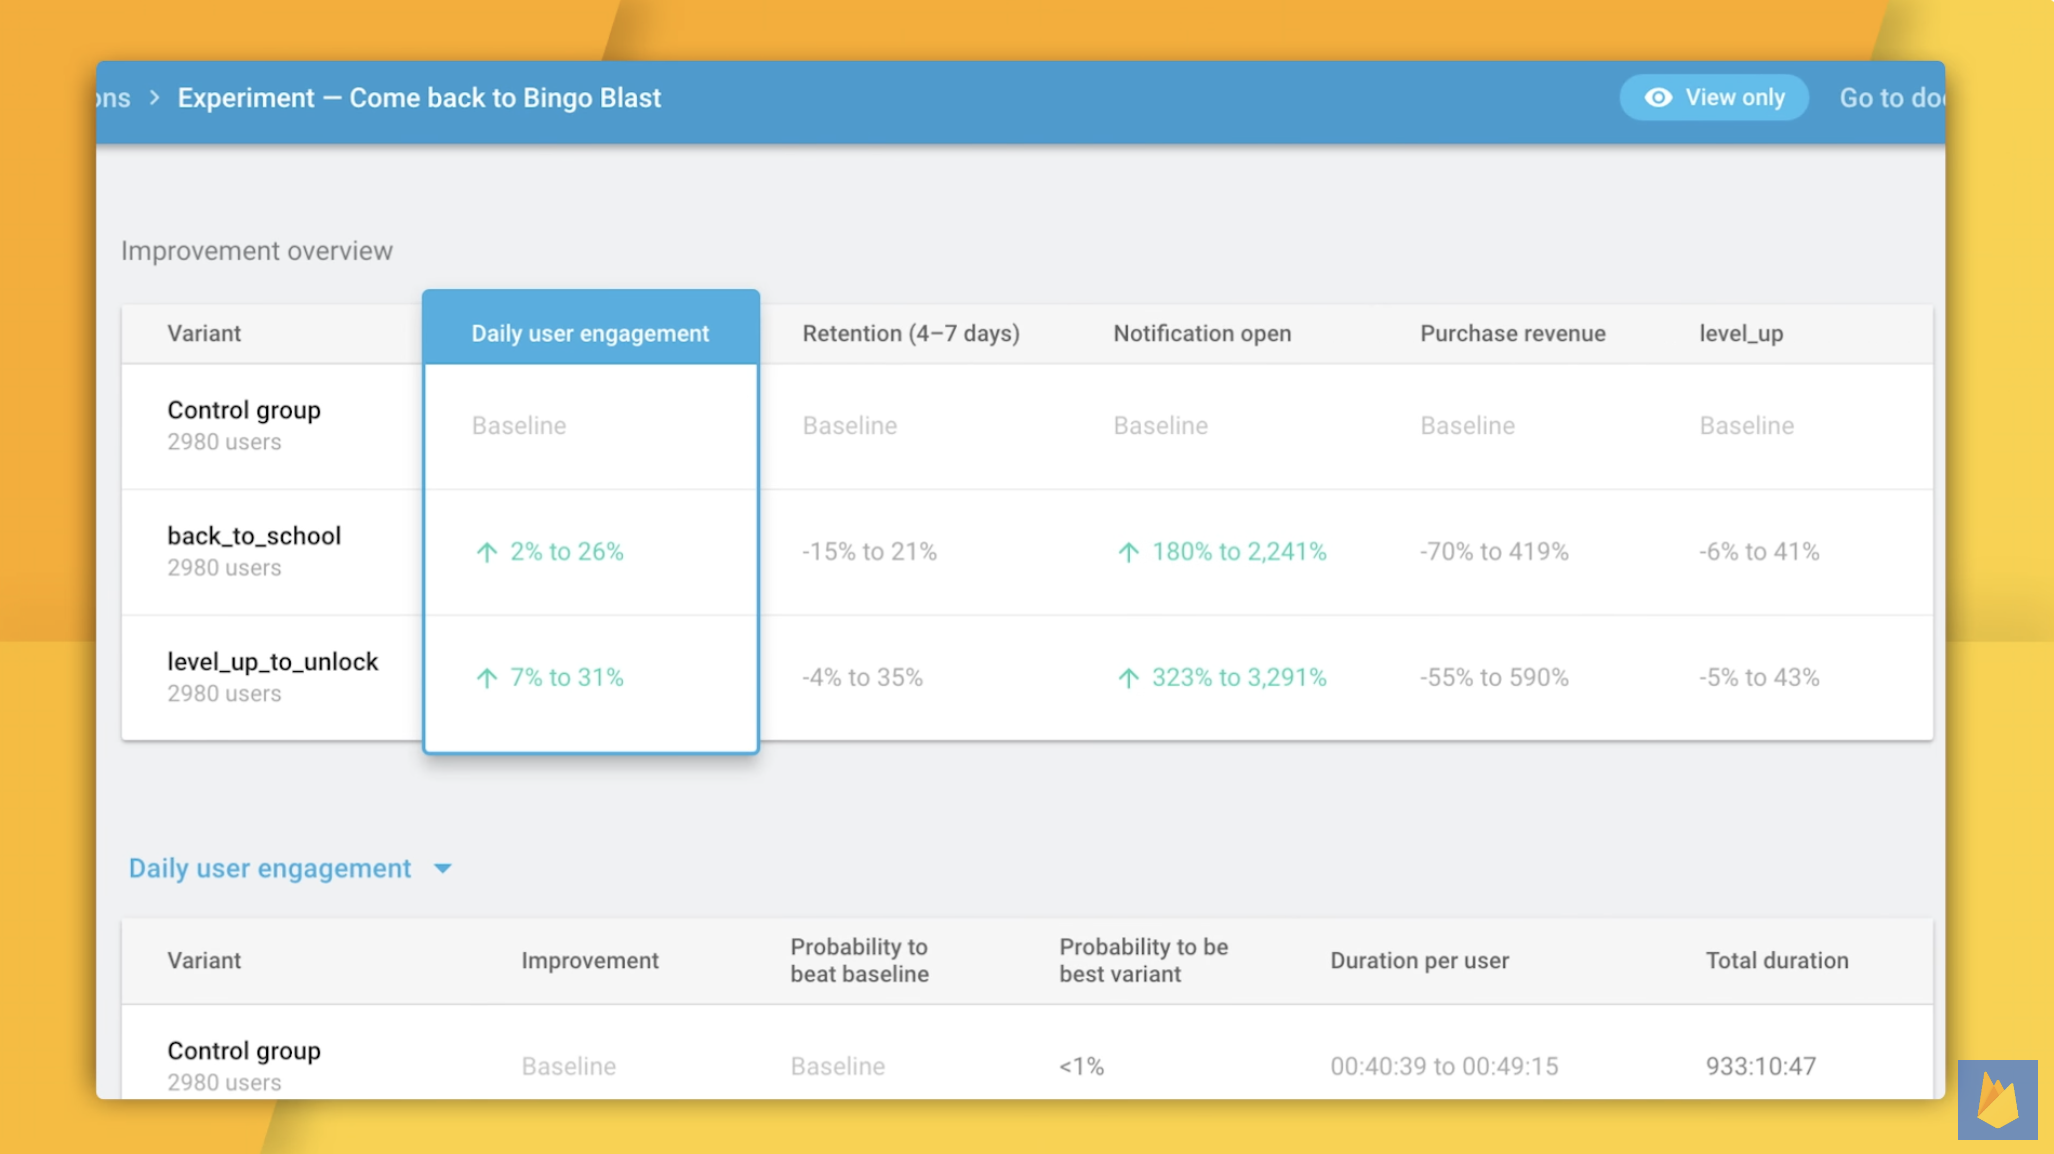The height and width of the screenshot is (1154, 2054).
Task: Open the Daily user engagement dropdown arrow
Action: pos(443,869)
